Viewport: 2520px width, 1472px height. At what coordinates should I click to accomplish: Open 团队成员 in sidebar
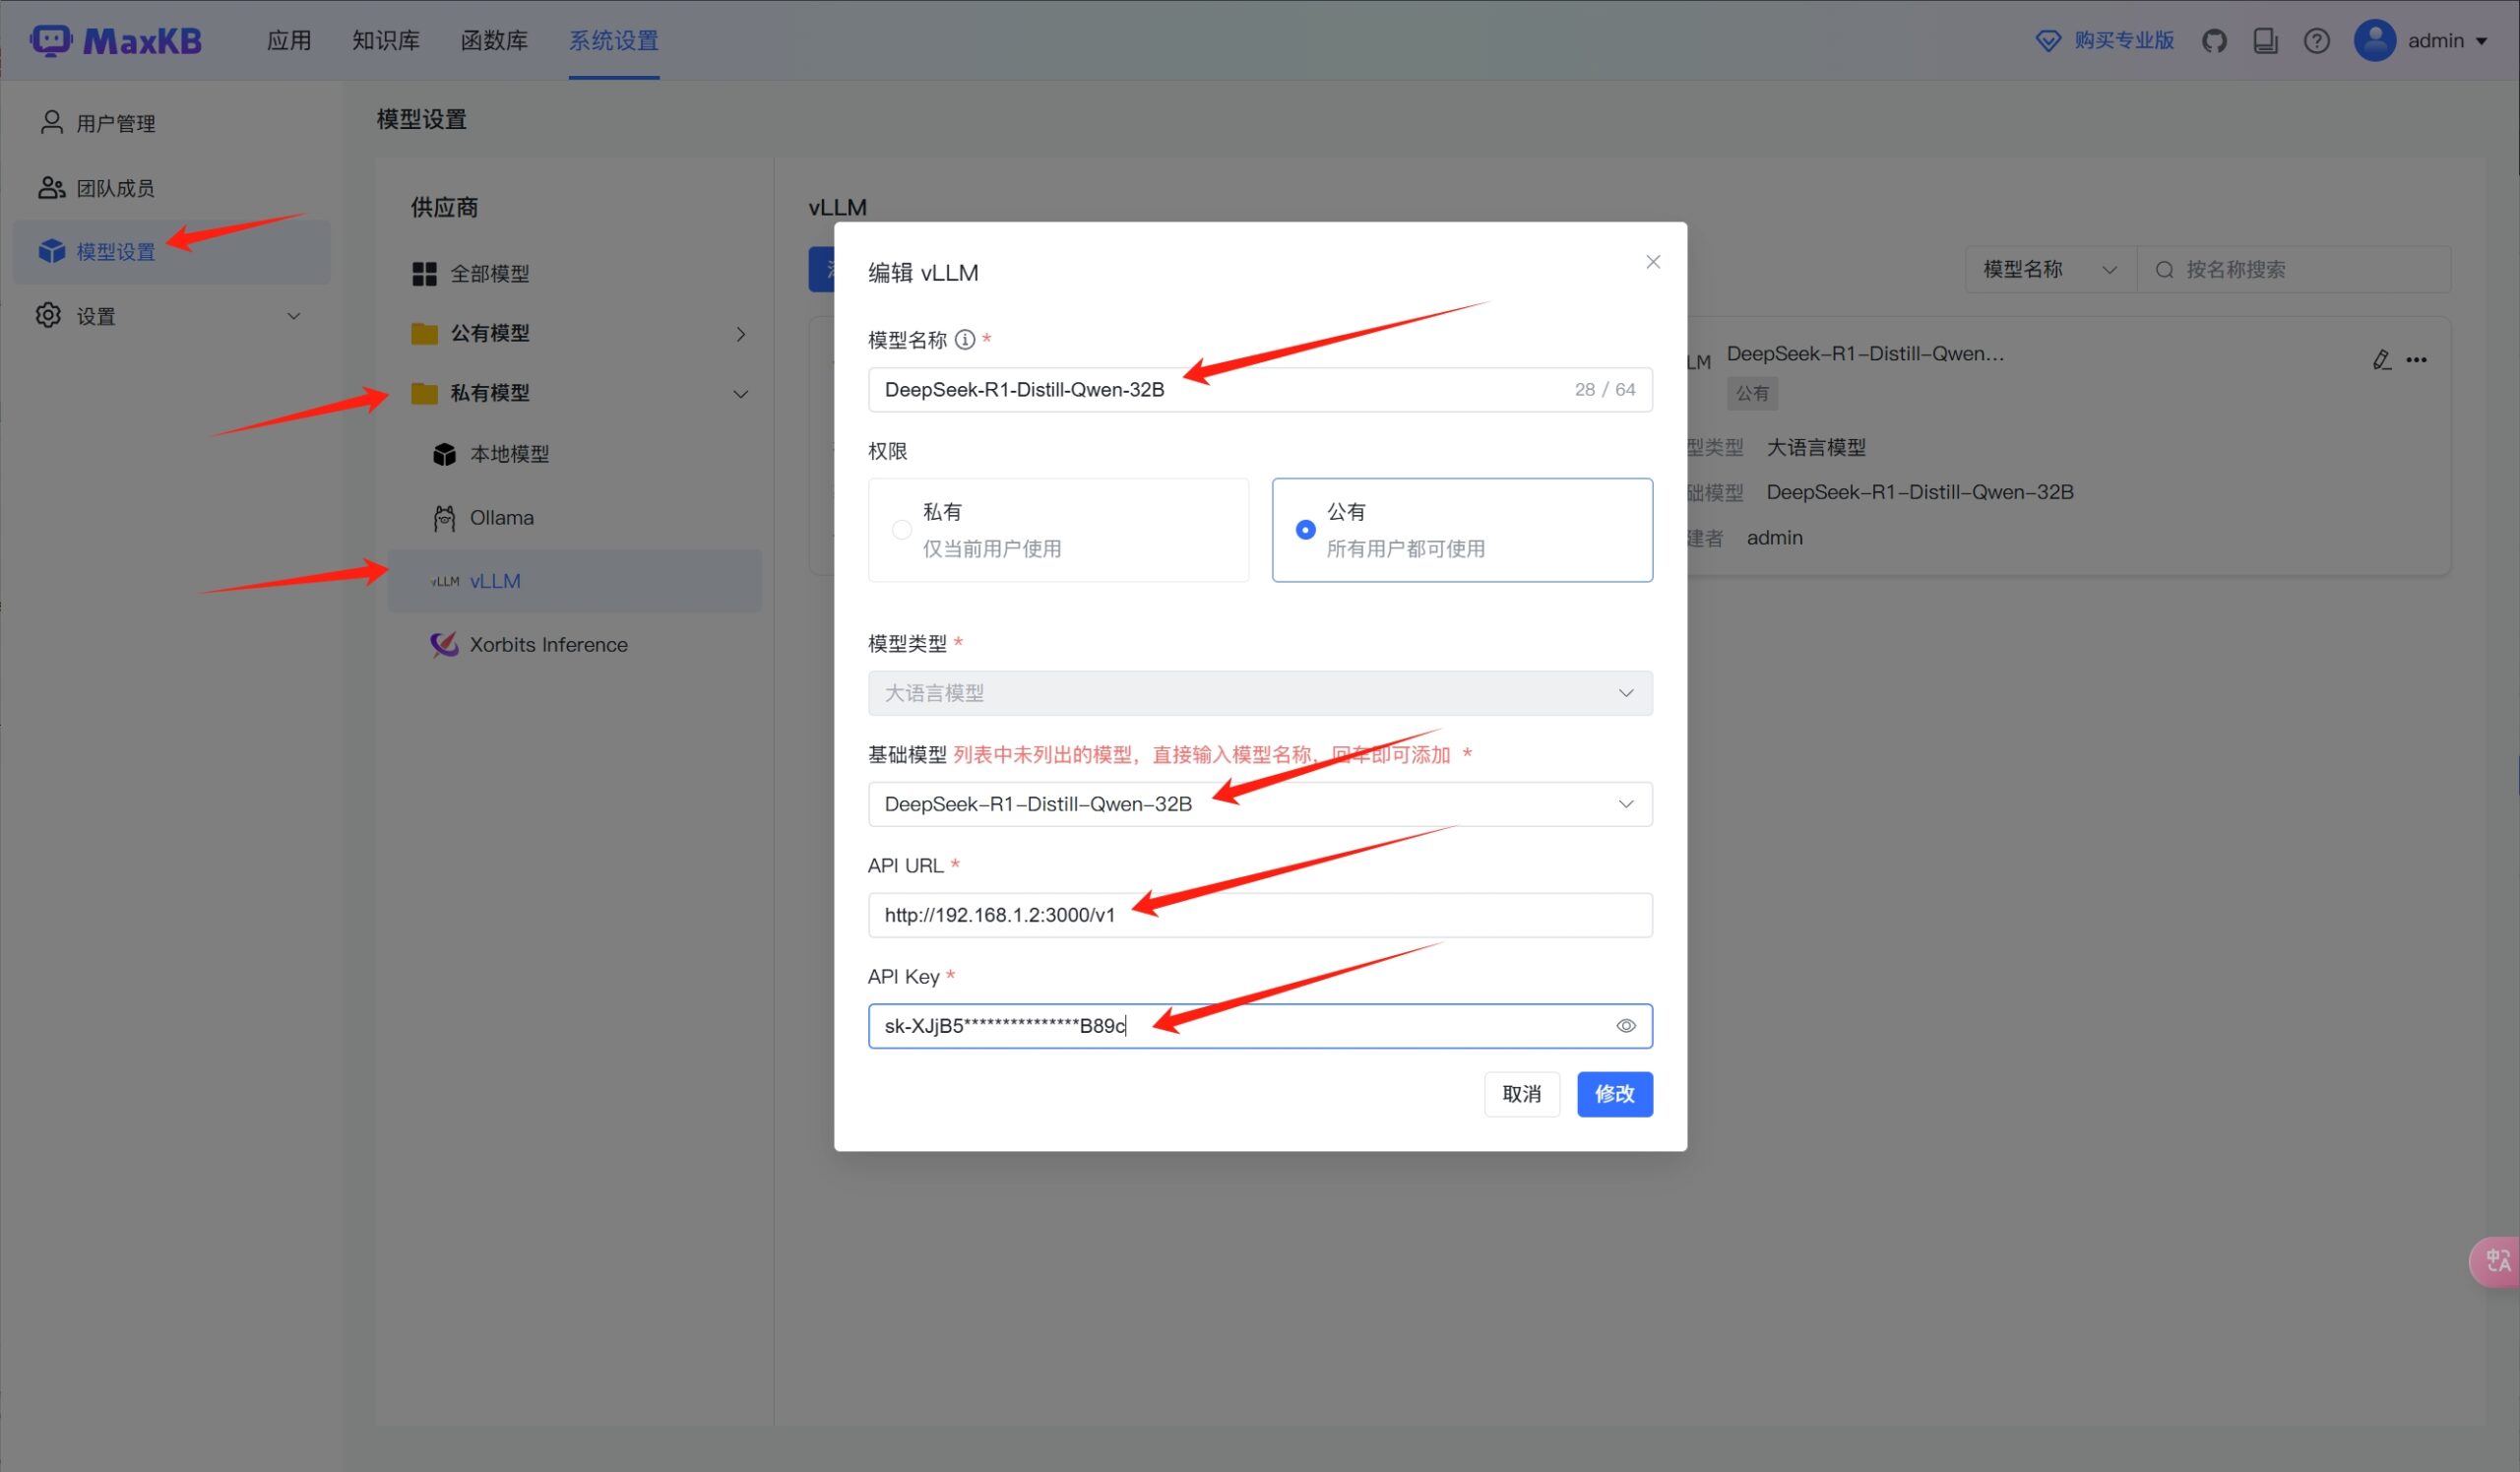[171, 188]
